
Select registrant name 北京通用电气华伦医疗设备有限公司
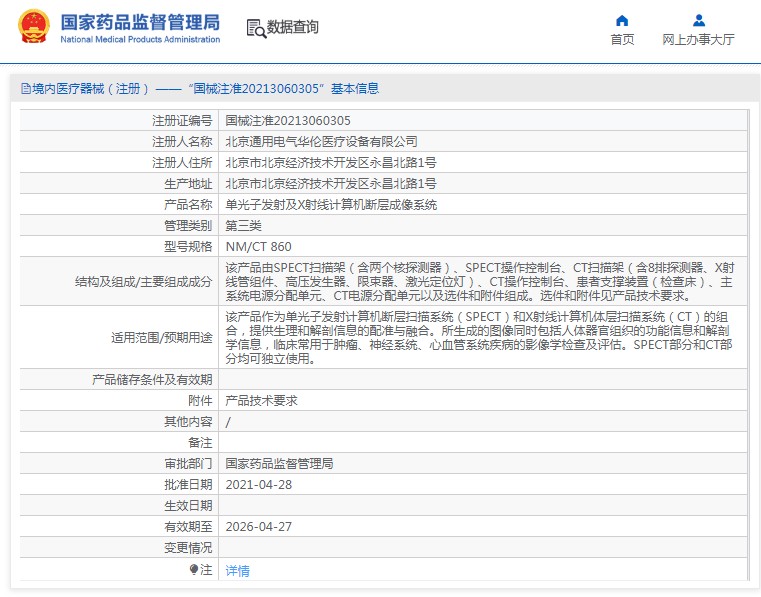point(321,141)
